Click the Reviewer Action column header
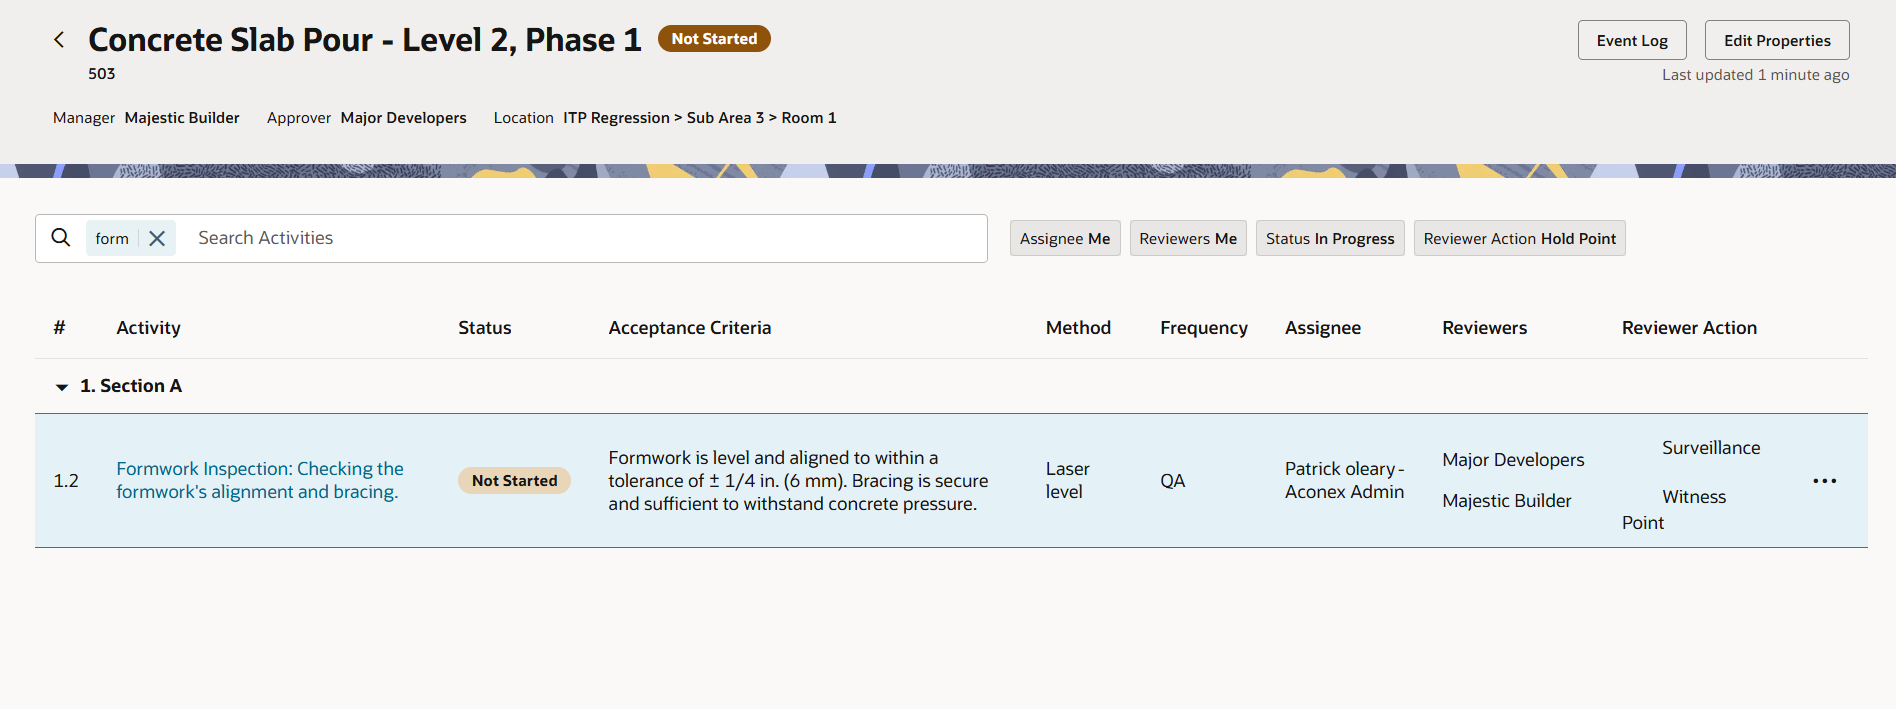Viewport: 1896px width, 709px height. point(1688,328)
